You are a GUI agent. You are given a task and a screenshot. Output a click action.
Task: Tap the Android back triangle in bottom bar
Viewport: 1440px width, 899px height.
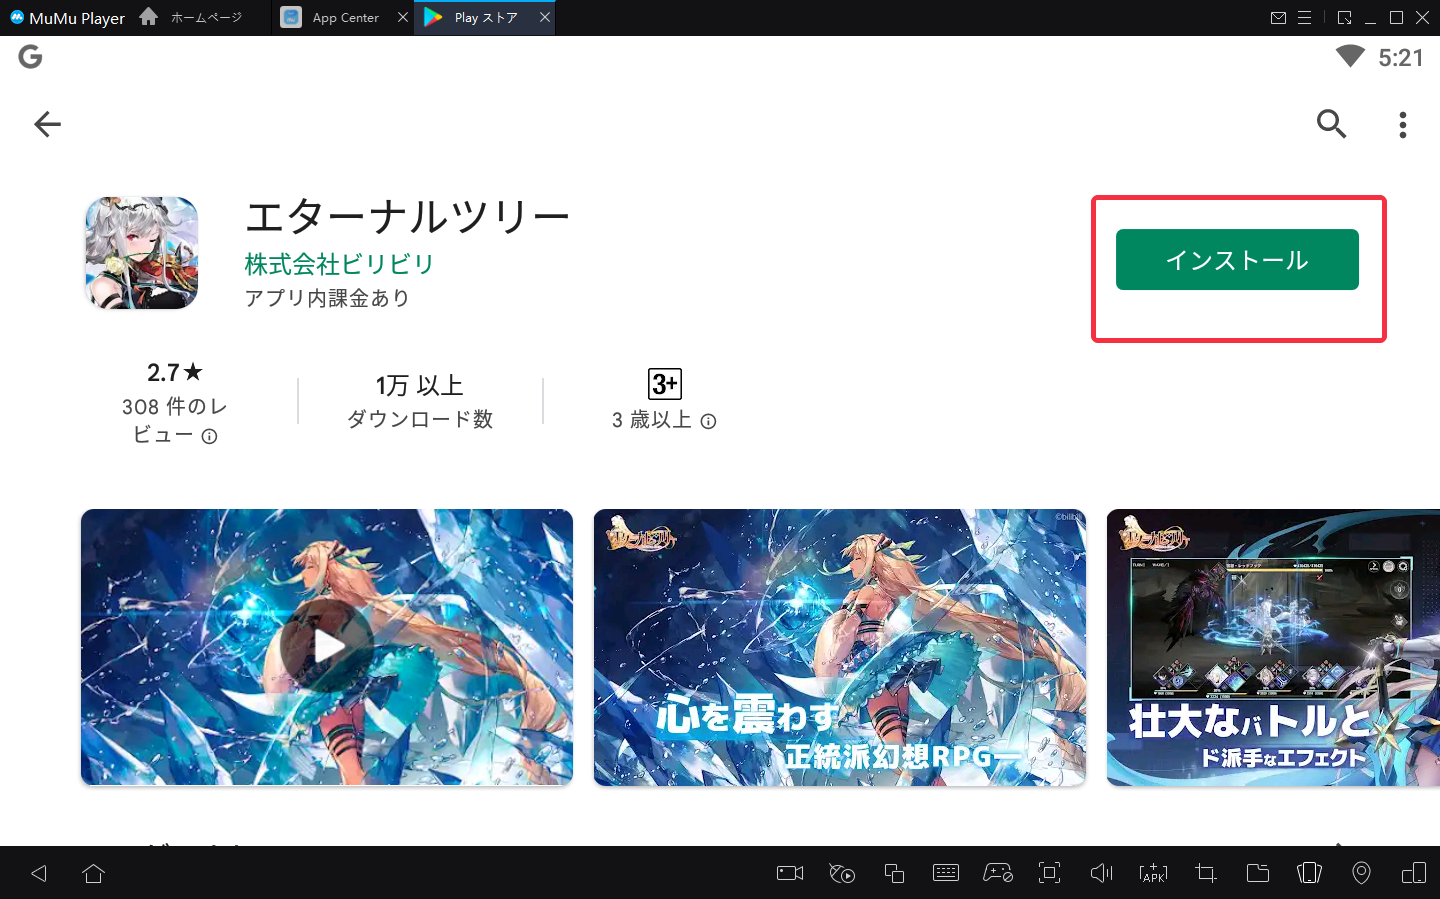(39, 873)
